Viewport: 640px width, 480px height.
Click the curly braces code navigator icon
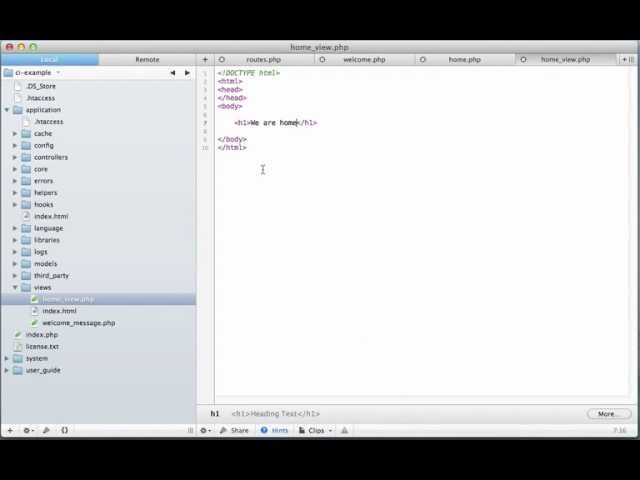[x=64, y=430]
